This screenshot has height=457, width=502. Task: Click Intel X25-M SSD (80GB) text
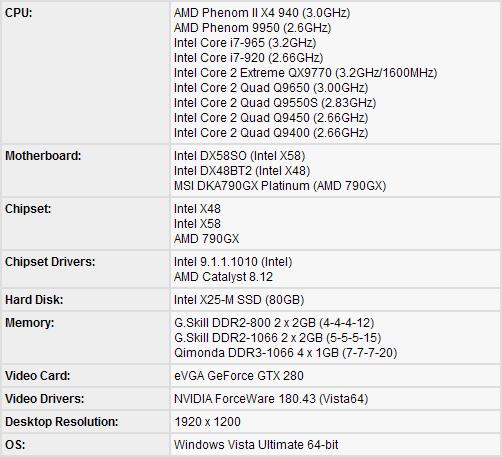[x=239, y=300]
